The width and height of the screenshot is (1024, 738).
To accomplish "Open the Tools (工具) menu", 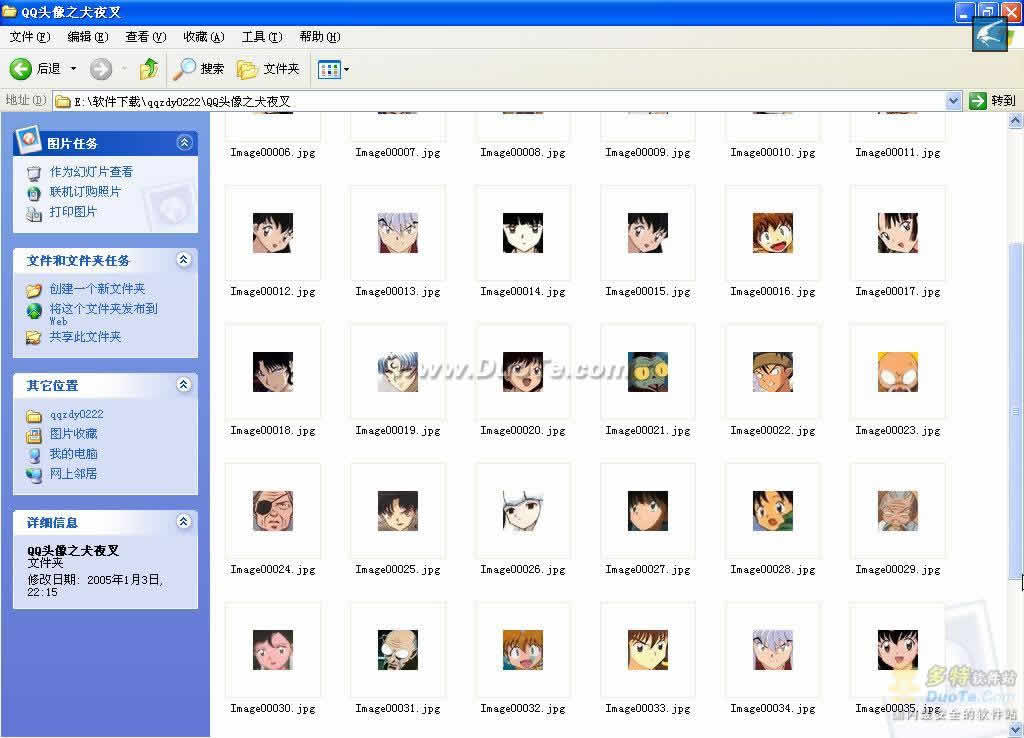I will pos(262,37).
